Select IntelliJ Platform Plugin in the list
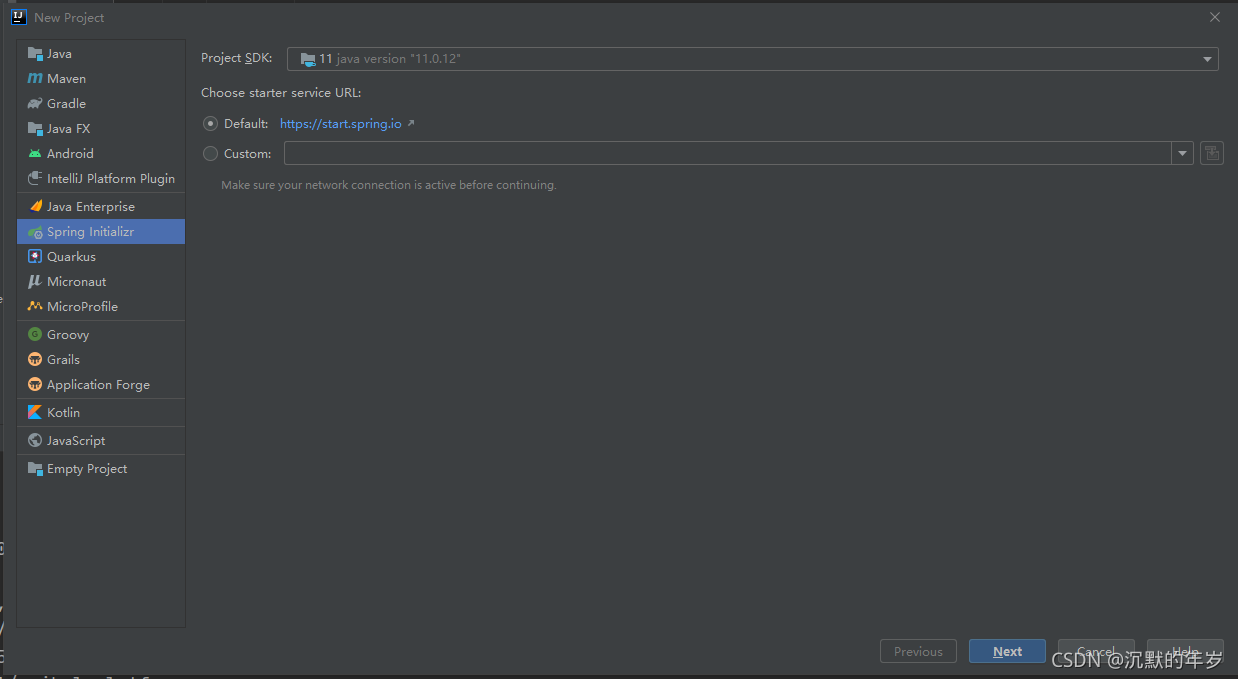The image size is (1238, 679). 101,179
